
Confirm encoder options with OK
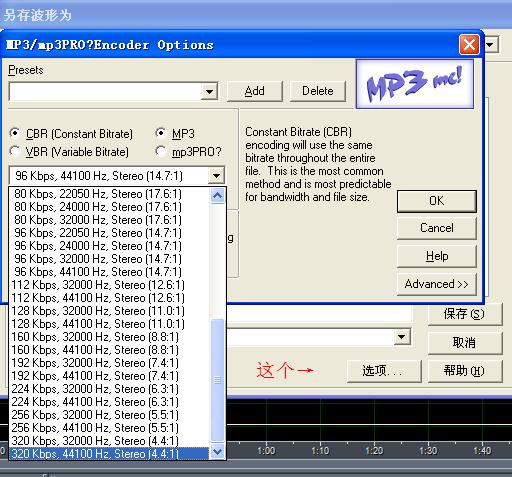(437, 201)
